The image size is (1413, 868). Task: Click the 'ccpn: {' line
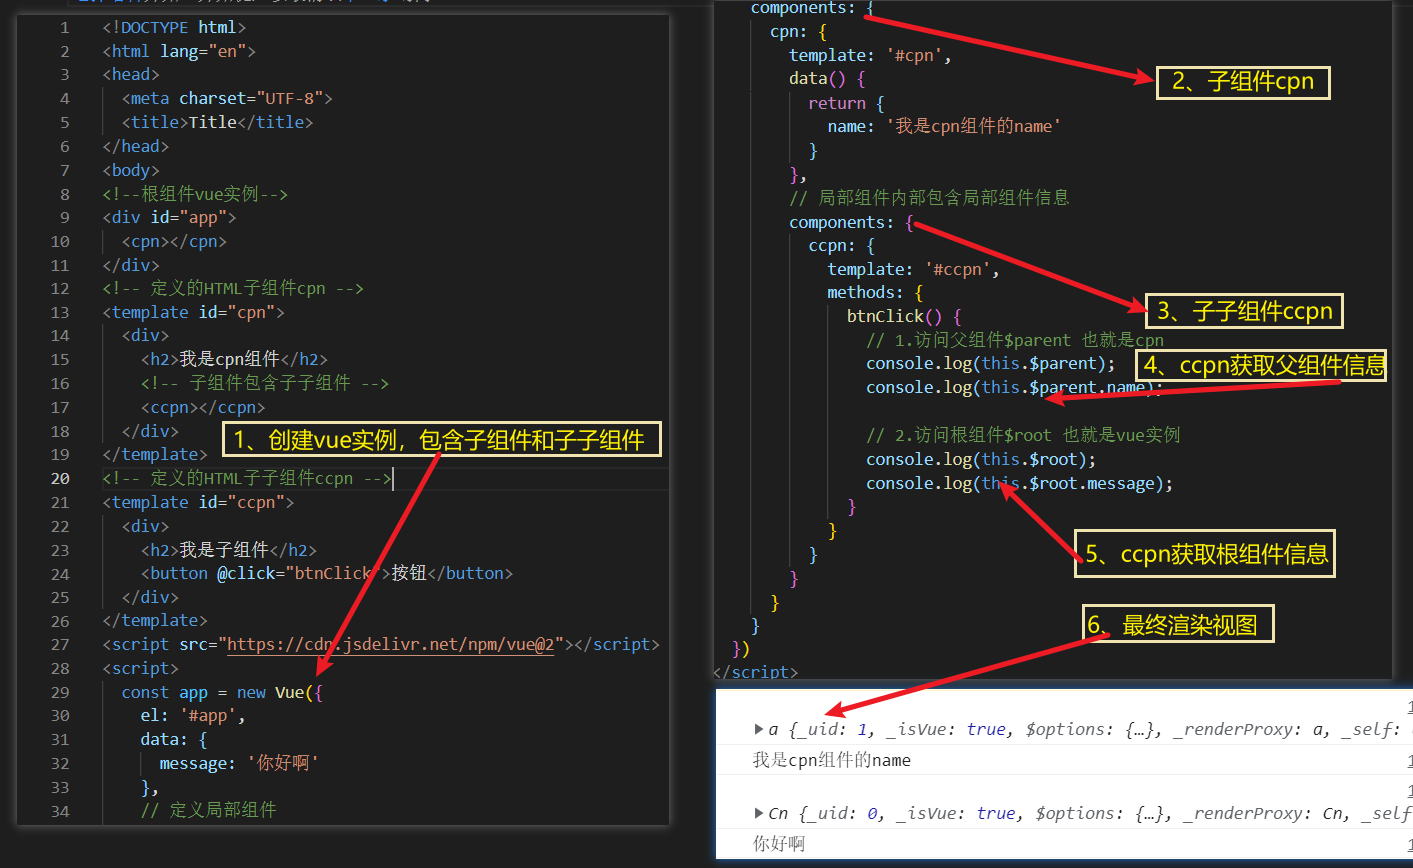pos(841,245)
